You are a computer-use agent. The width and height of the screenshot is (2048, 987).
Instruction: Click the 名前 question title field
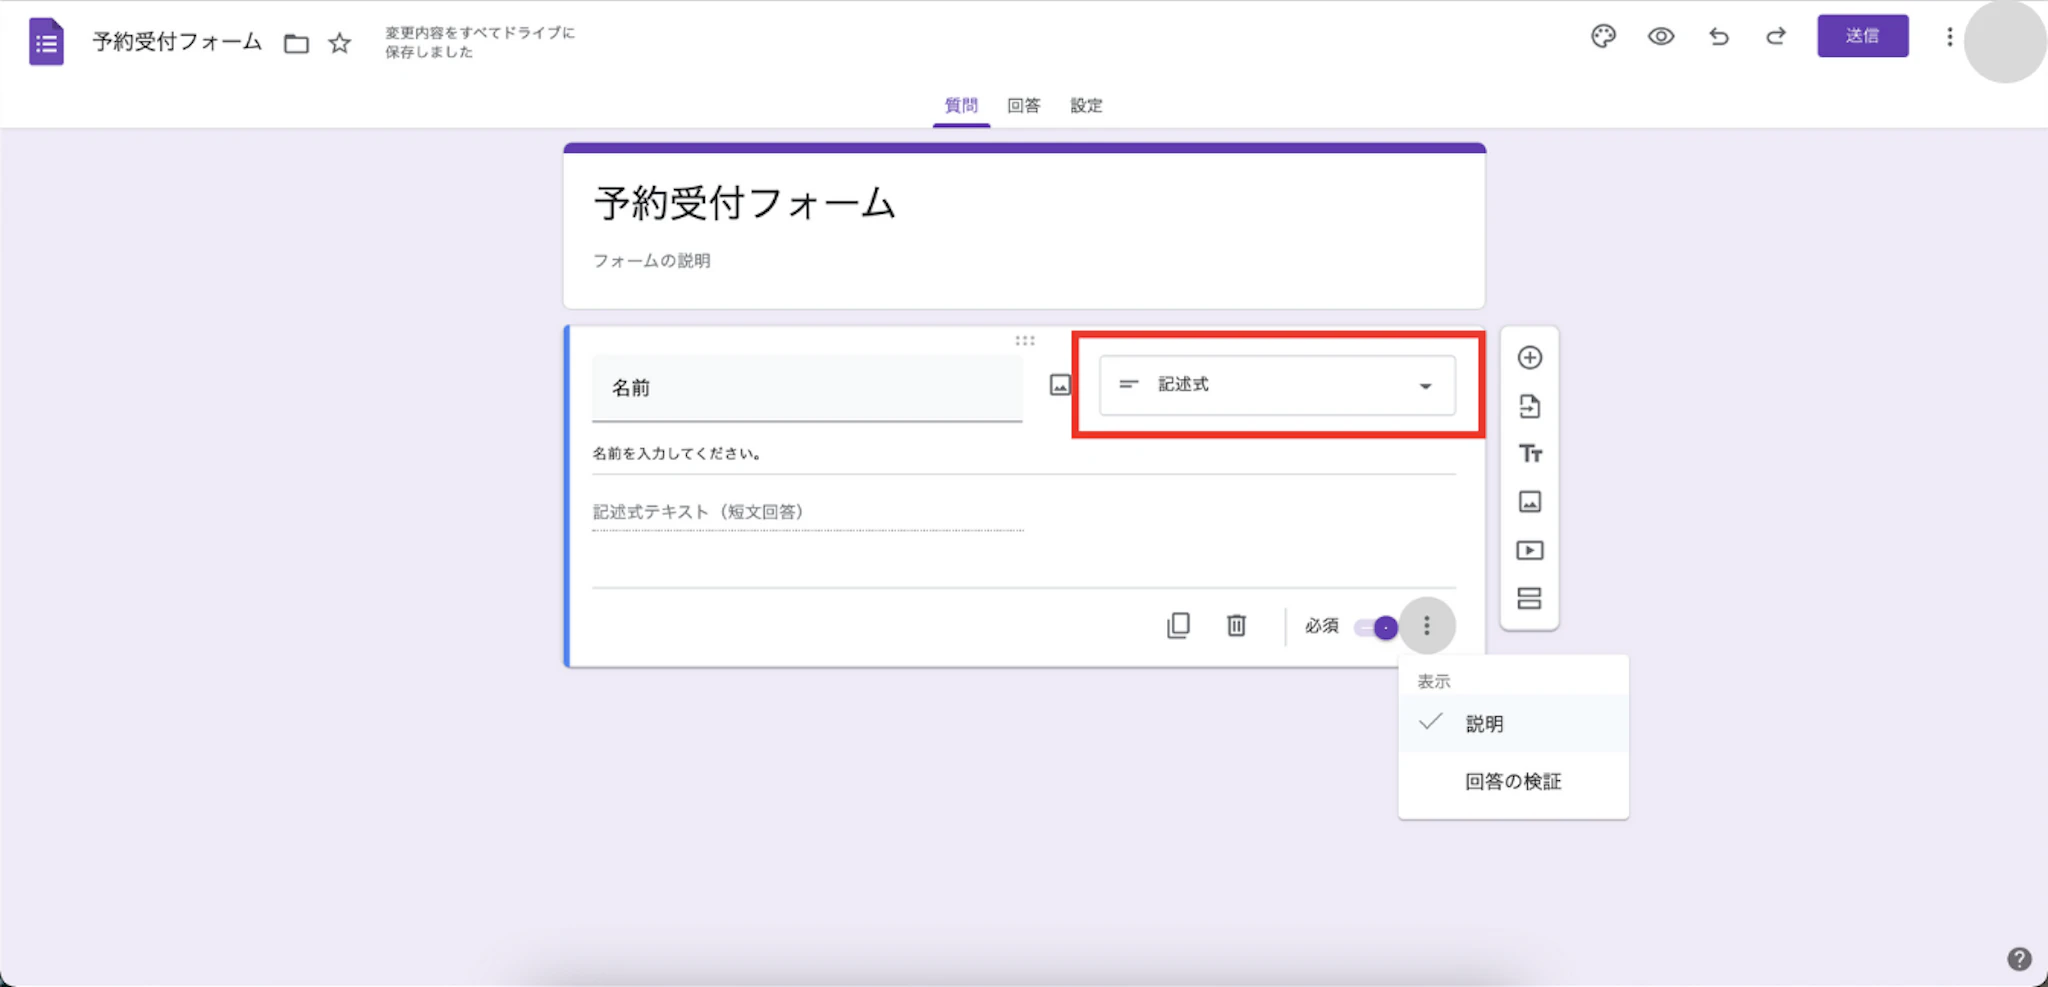click(807, 388)
